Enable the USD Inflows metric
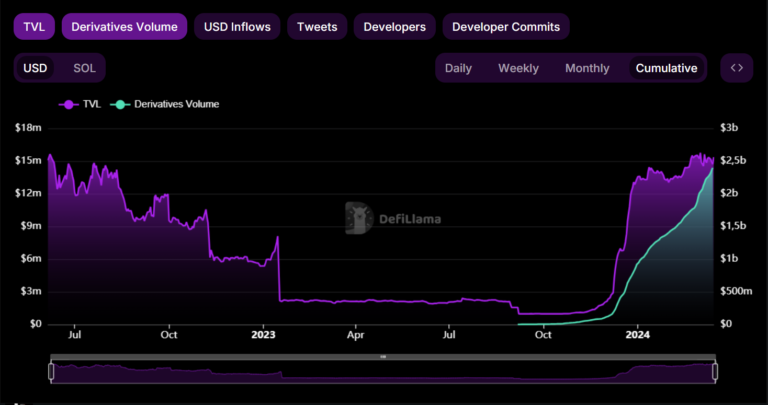Screen dimensions: 768x405 [237, 26]
